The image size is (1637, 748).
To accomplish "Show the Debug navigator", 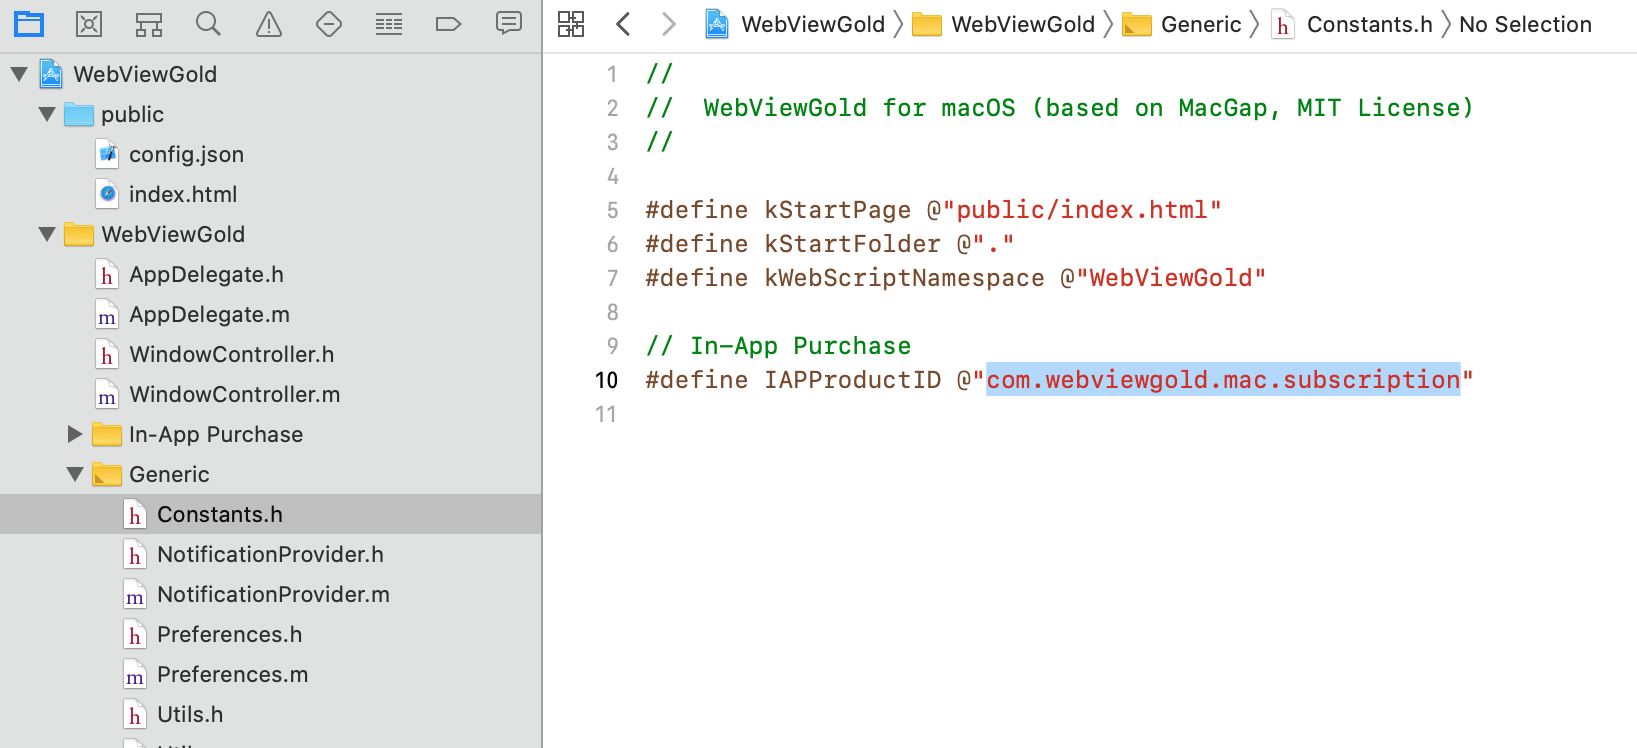I will click(389, 23).
